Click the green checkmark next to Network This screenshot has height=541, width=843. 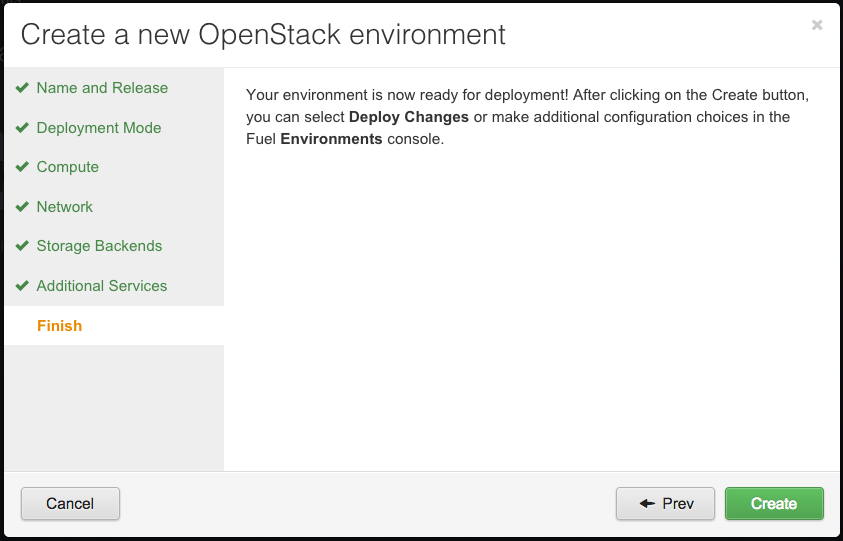22,207
